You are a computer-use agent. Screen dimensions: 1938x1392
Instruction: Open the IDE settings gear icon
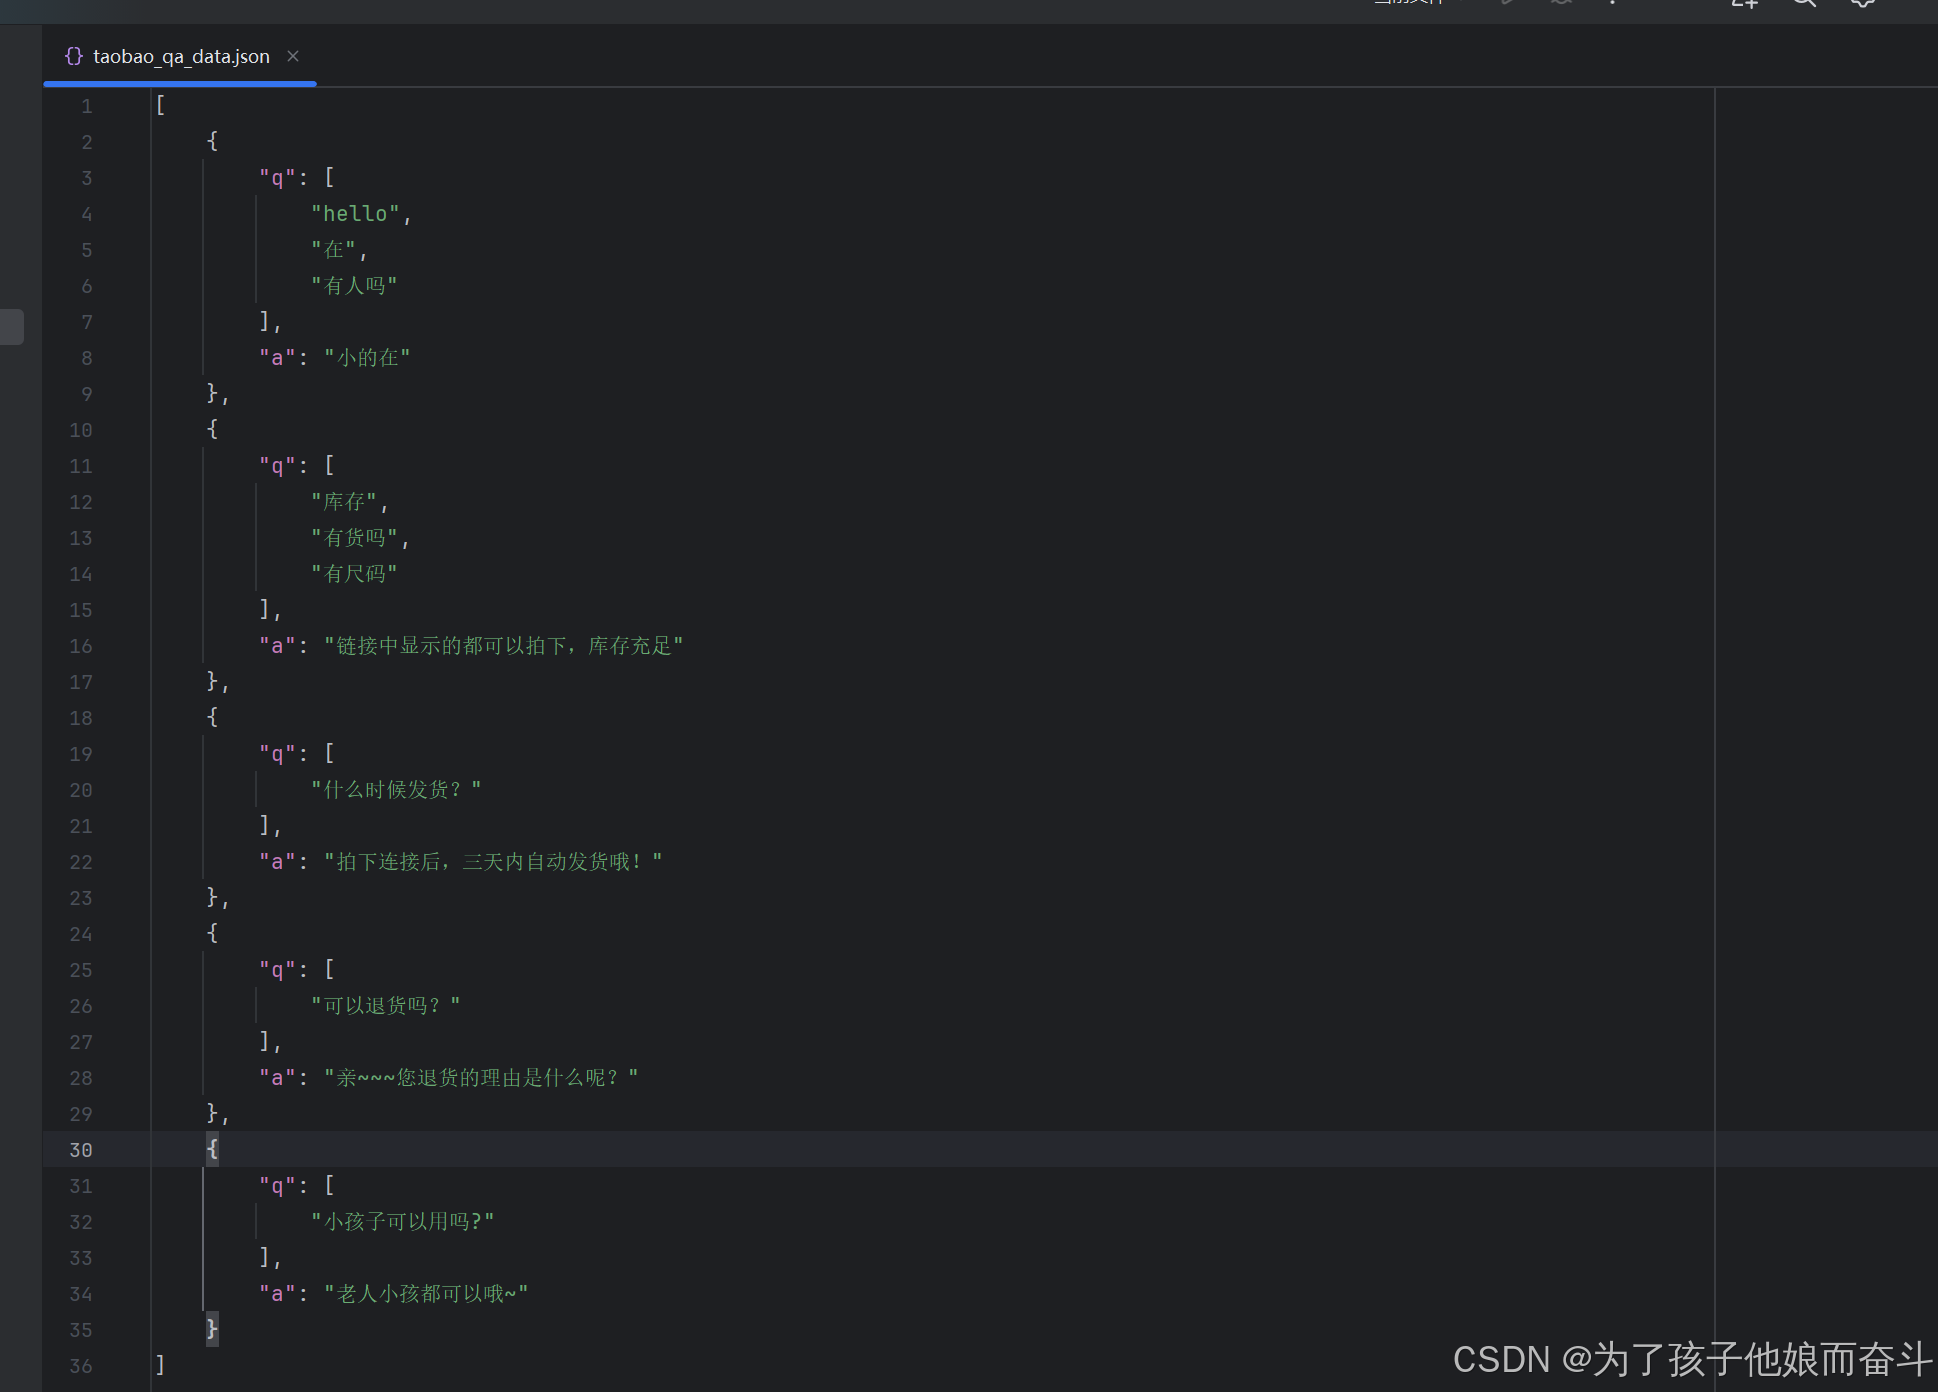pos(1862,3)
